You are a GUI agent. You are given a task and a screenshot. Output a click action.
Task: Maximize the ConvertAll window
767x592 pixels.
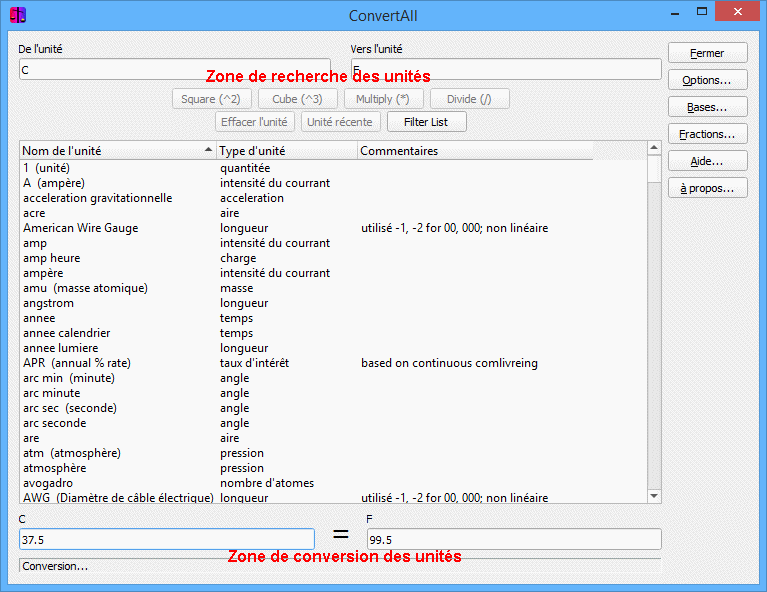702,12
